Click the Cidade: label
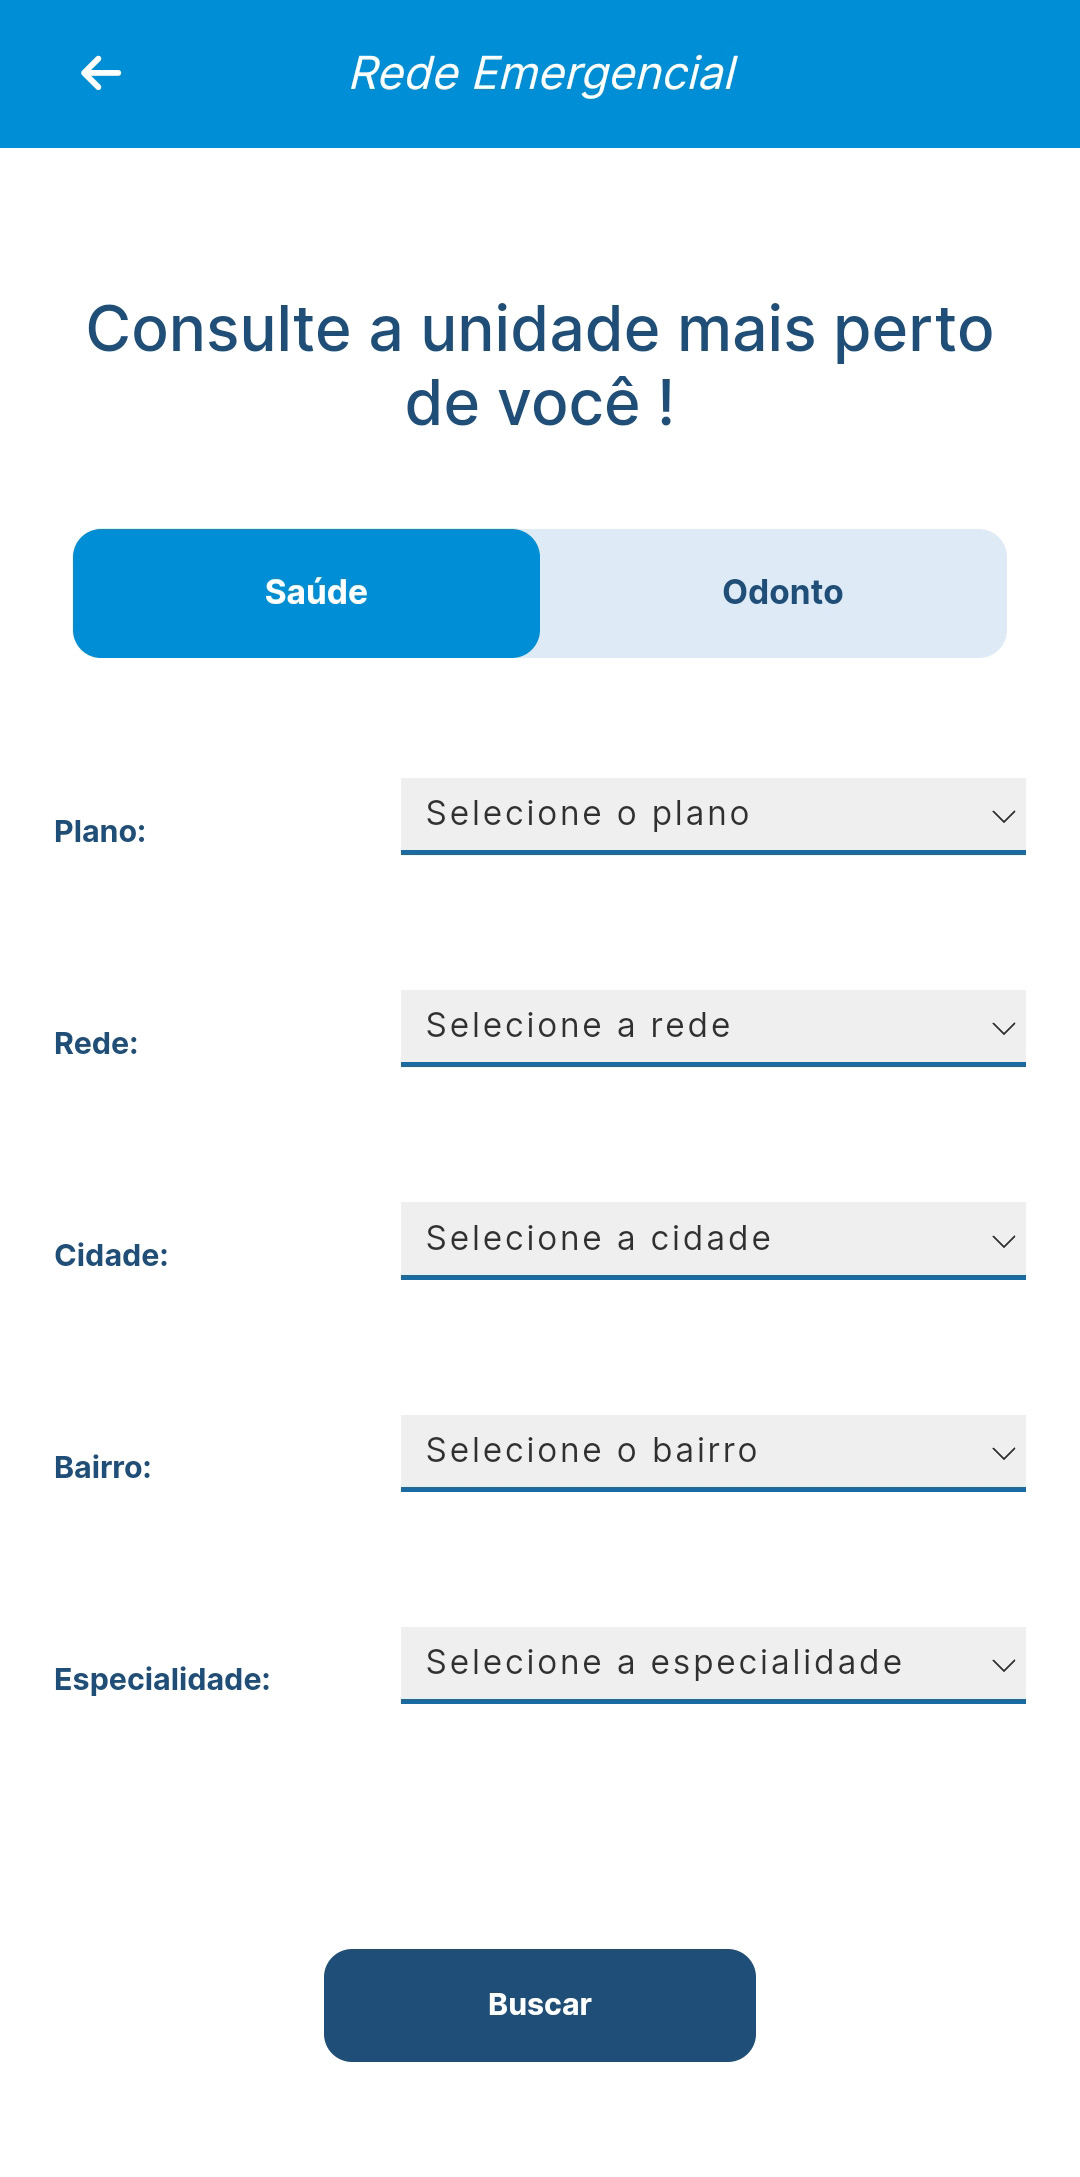This screenshot has height=2177, width=1080. point(111,1255)
